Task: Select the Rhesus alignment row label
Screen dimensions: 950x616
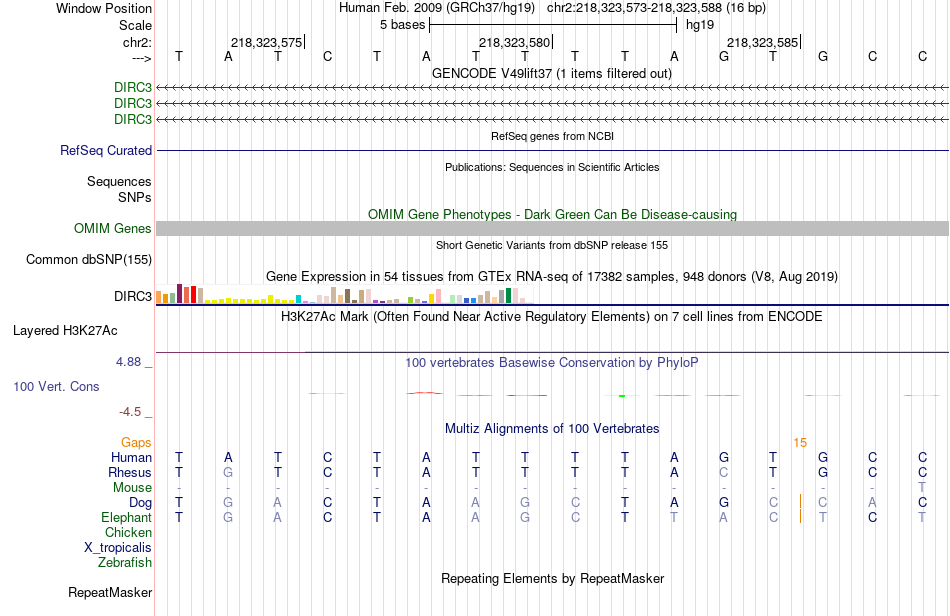Action: coord(130,472)
